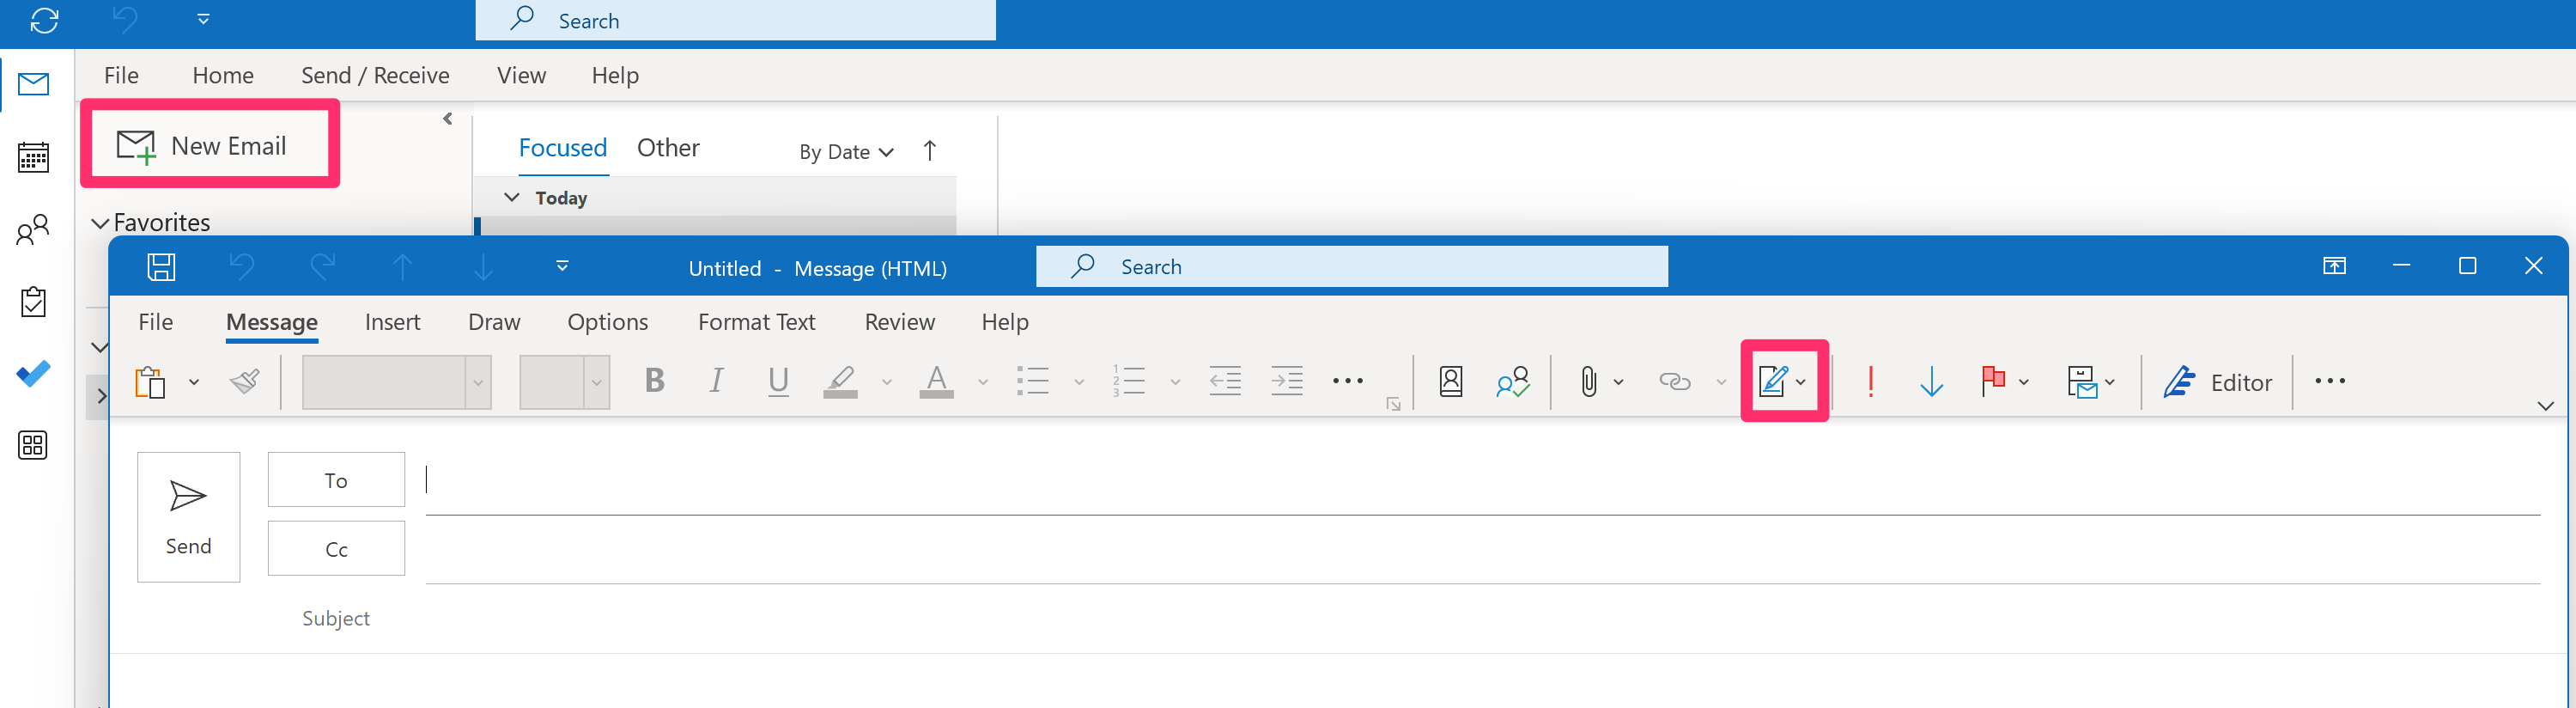This screenshot has height=708, width=2576.
Task: Open the ribbon overflow ellipsis after Editor
Action: [2330, 381]
